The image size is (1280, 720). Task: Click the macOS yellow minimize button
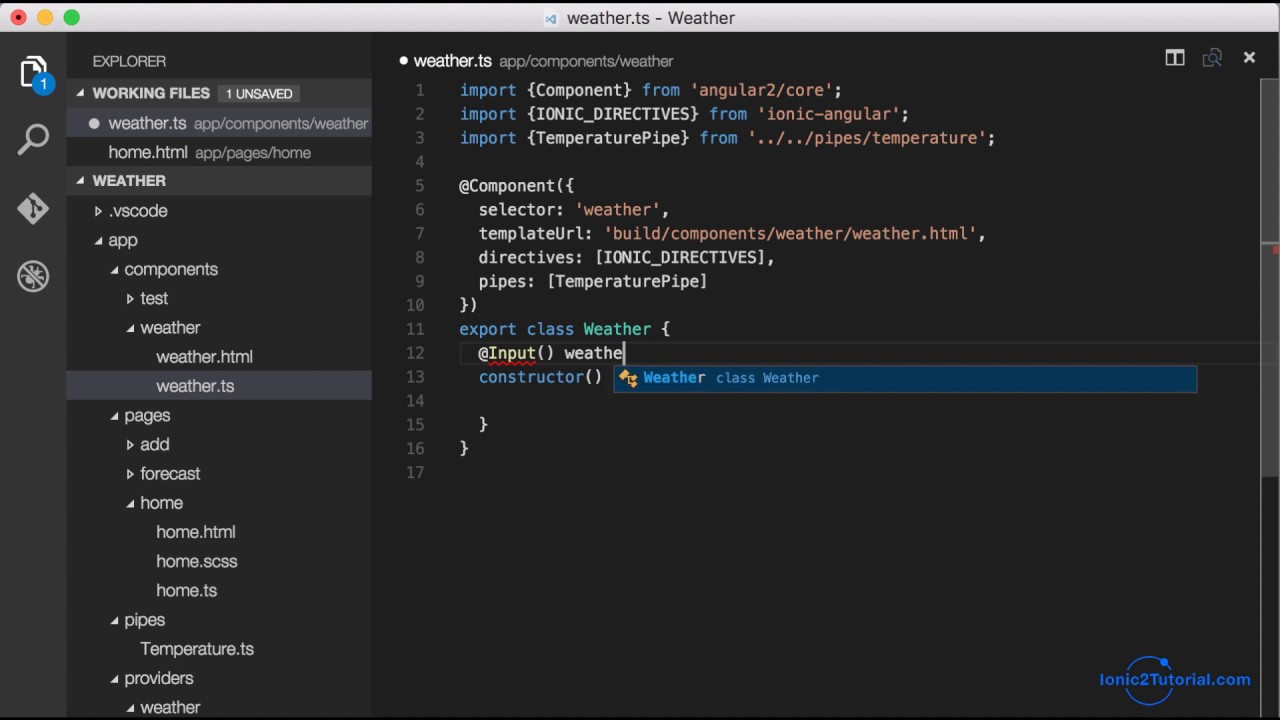point(45,18)
